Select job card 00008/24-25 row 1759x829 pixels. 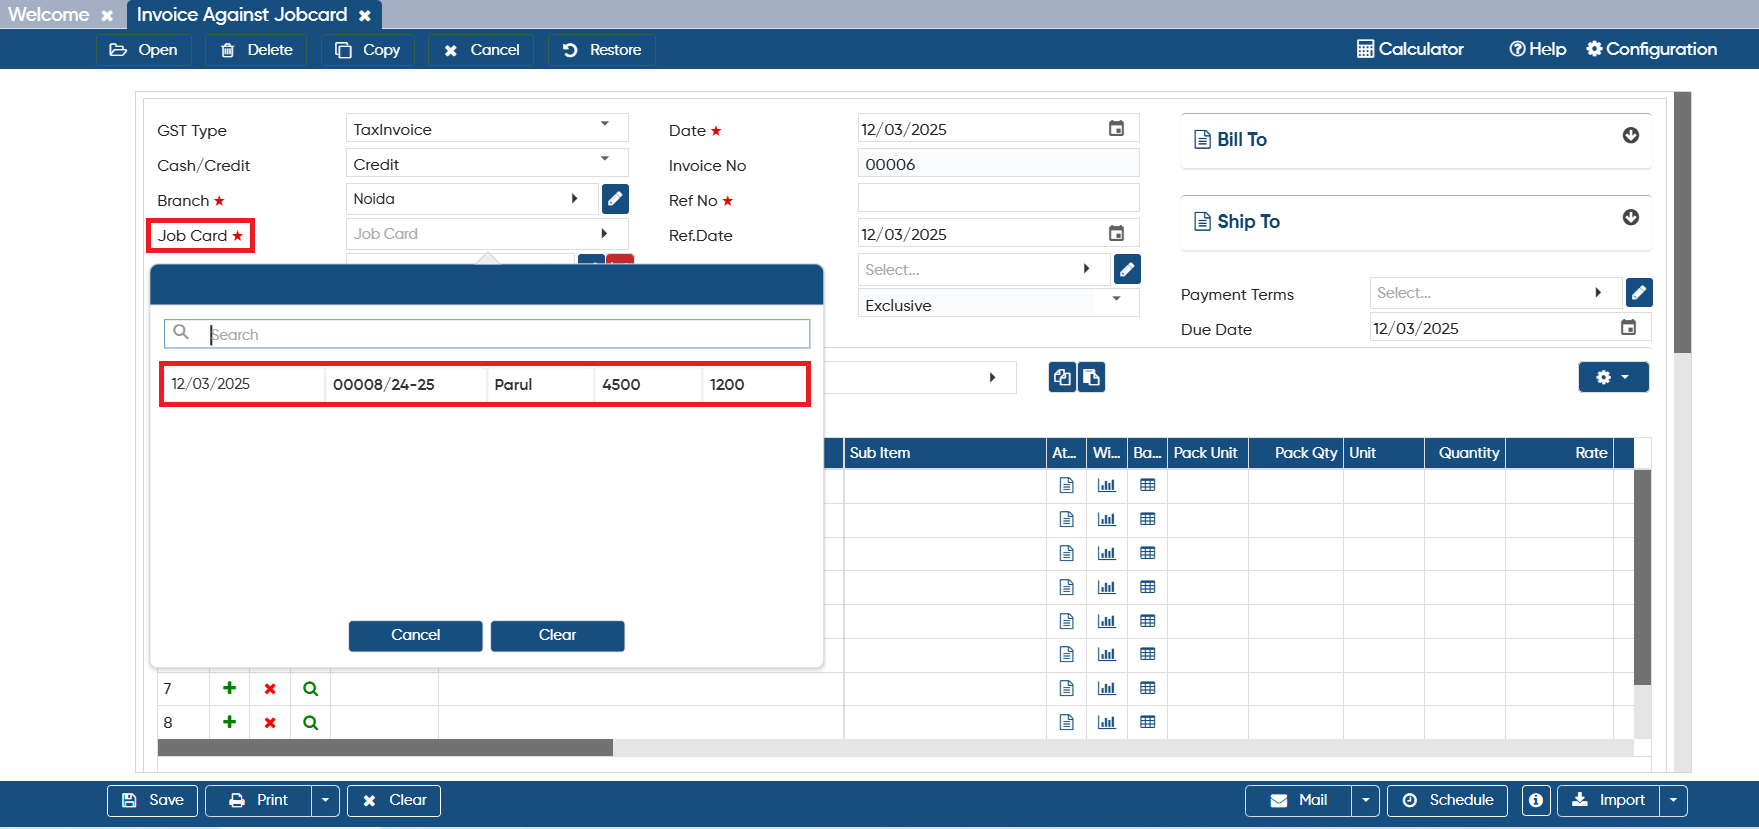(x=485, y=384)
